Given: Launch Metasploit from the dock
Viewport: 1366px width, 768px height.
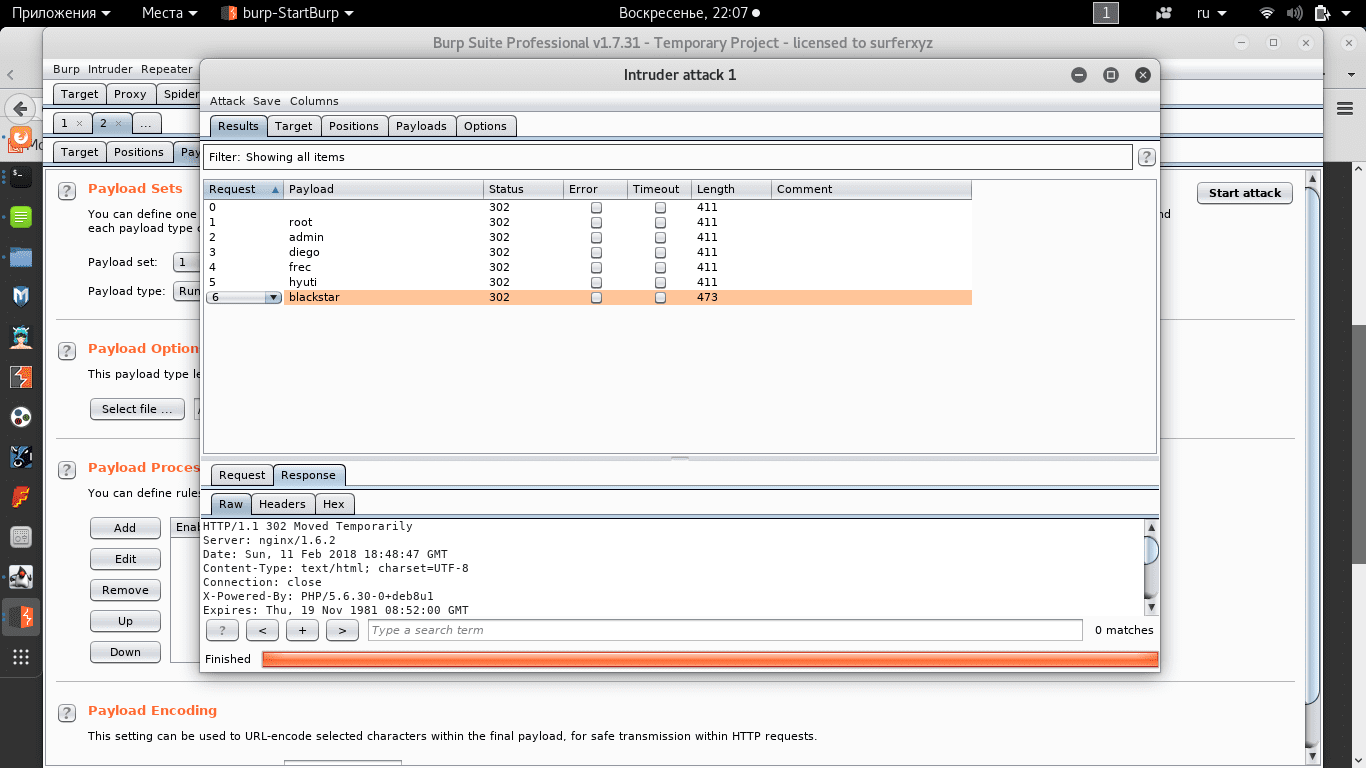Looking at the screenshot, I should coord(21,296).
